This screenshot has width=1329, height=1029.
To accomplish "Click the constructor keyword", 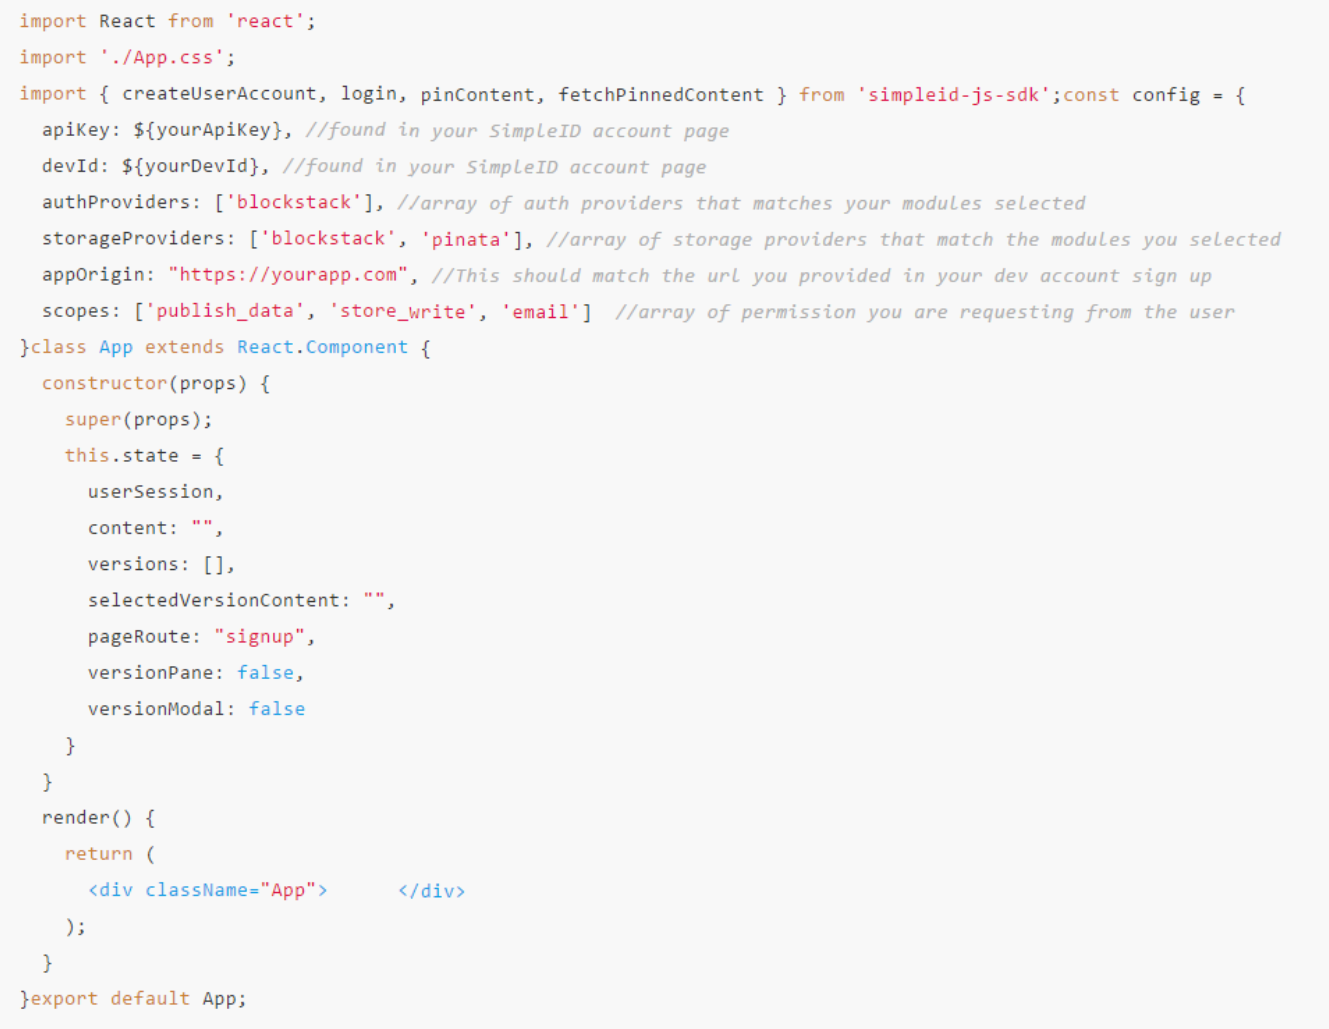I will click(104, 383).
